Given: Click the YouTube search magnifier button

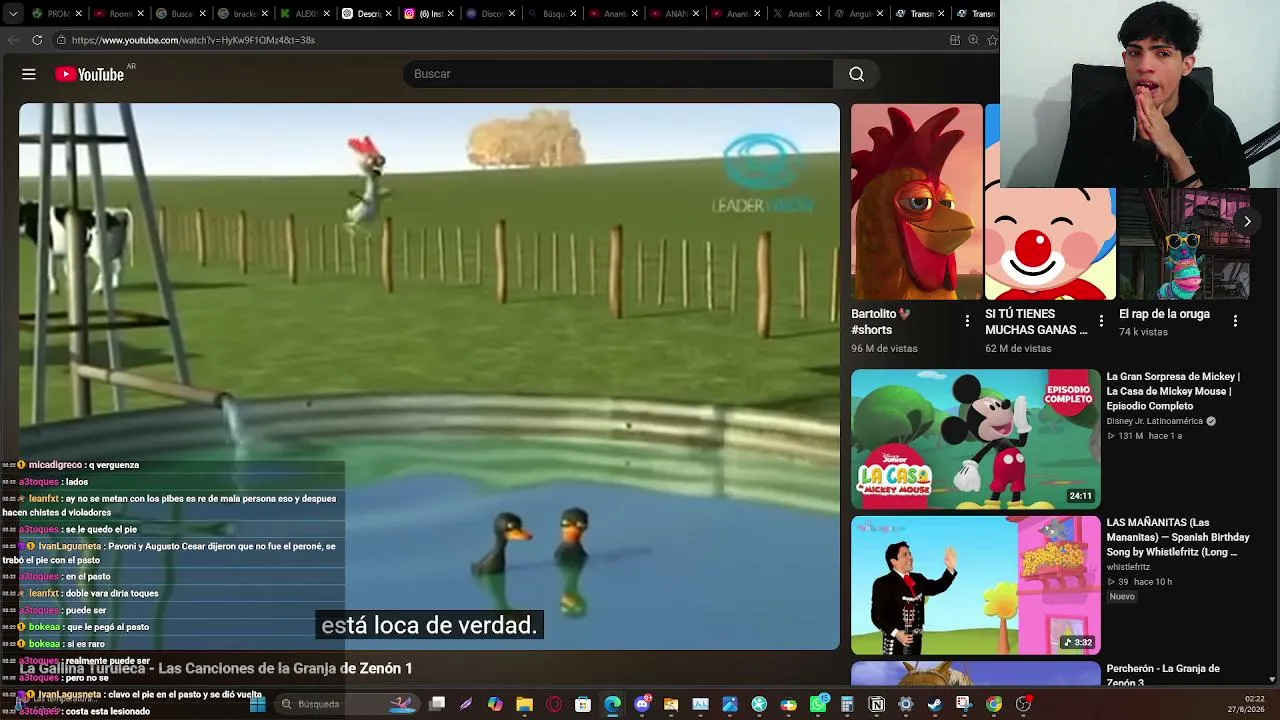Looking at the screenshot, I should tap(856, 74).
